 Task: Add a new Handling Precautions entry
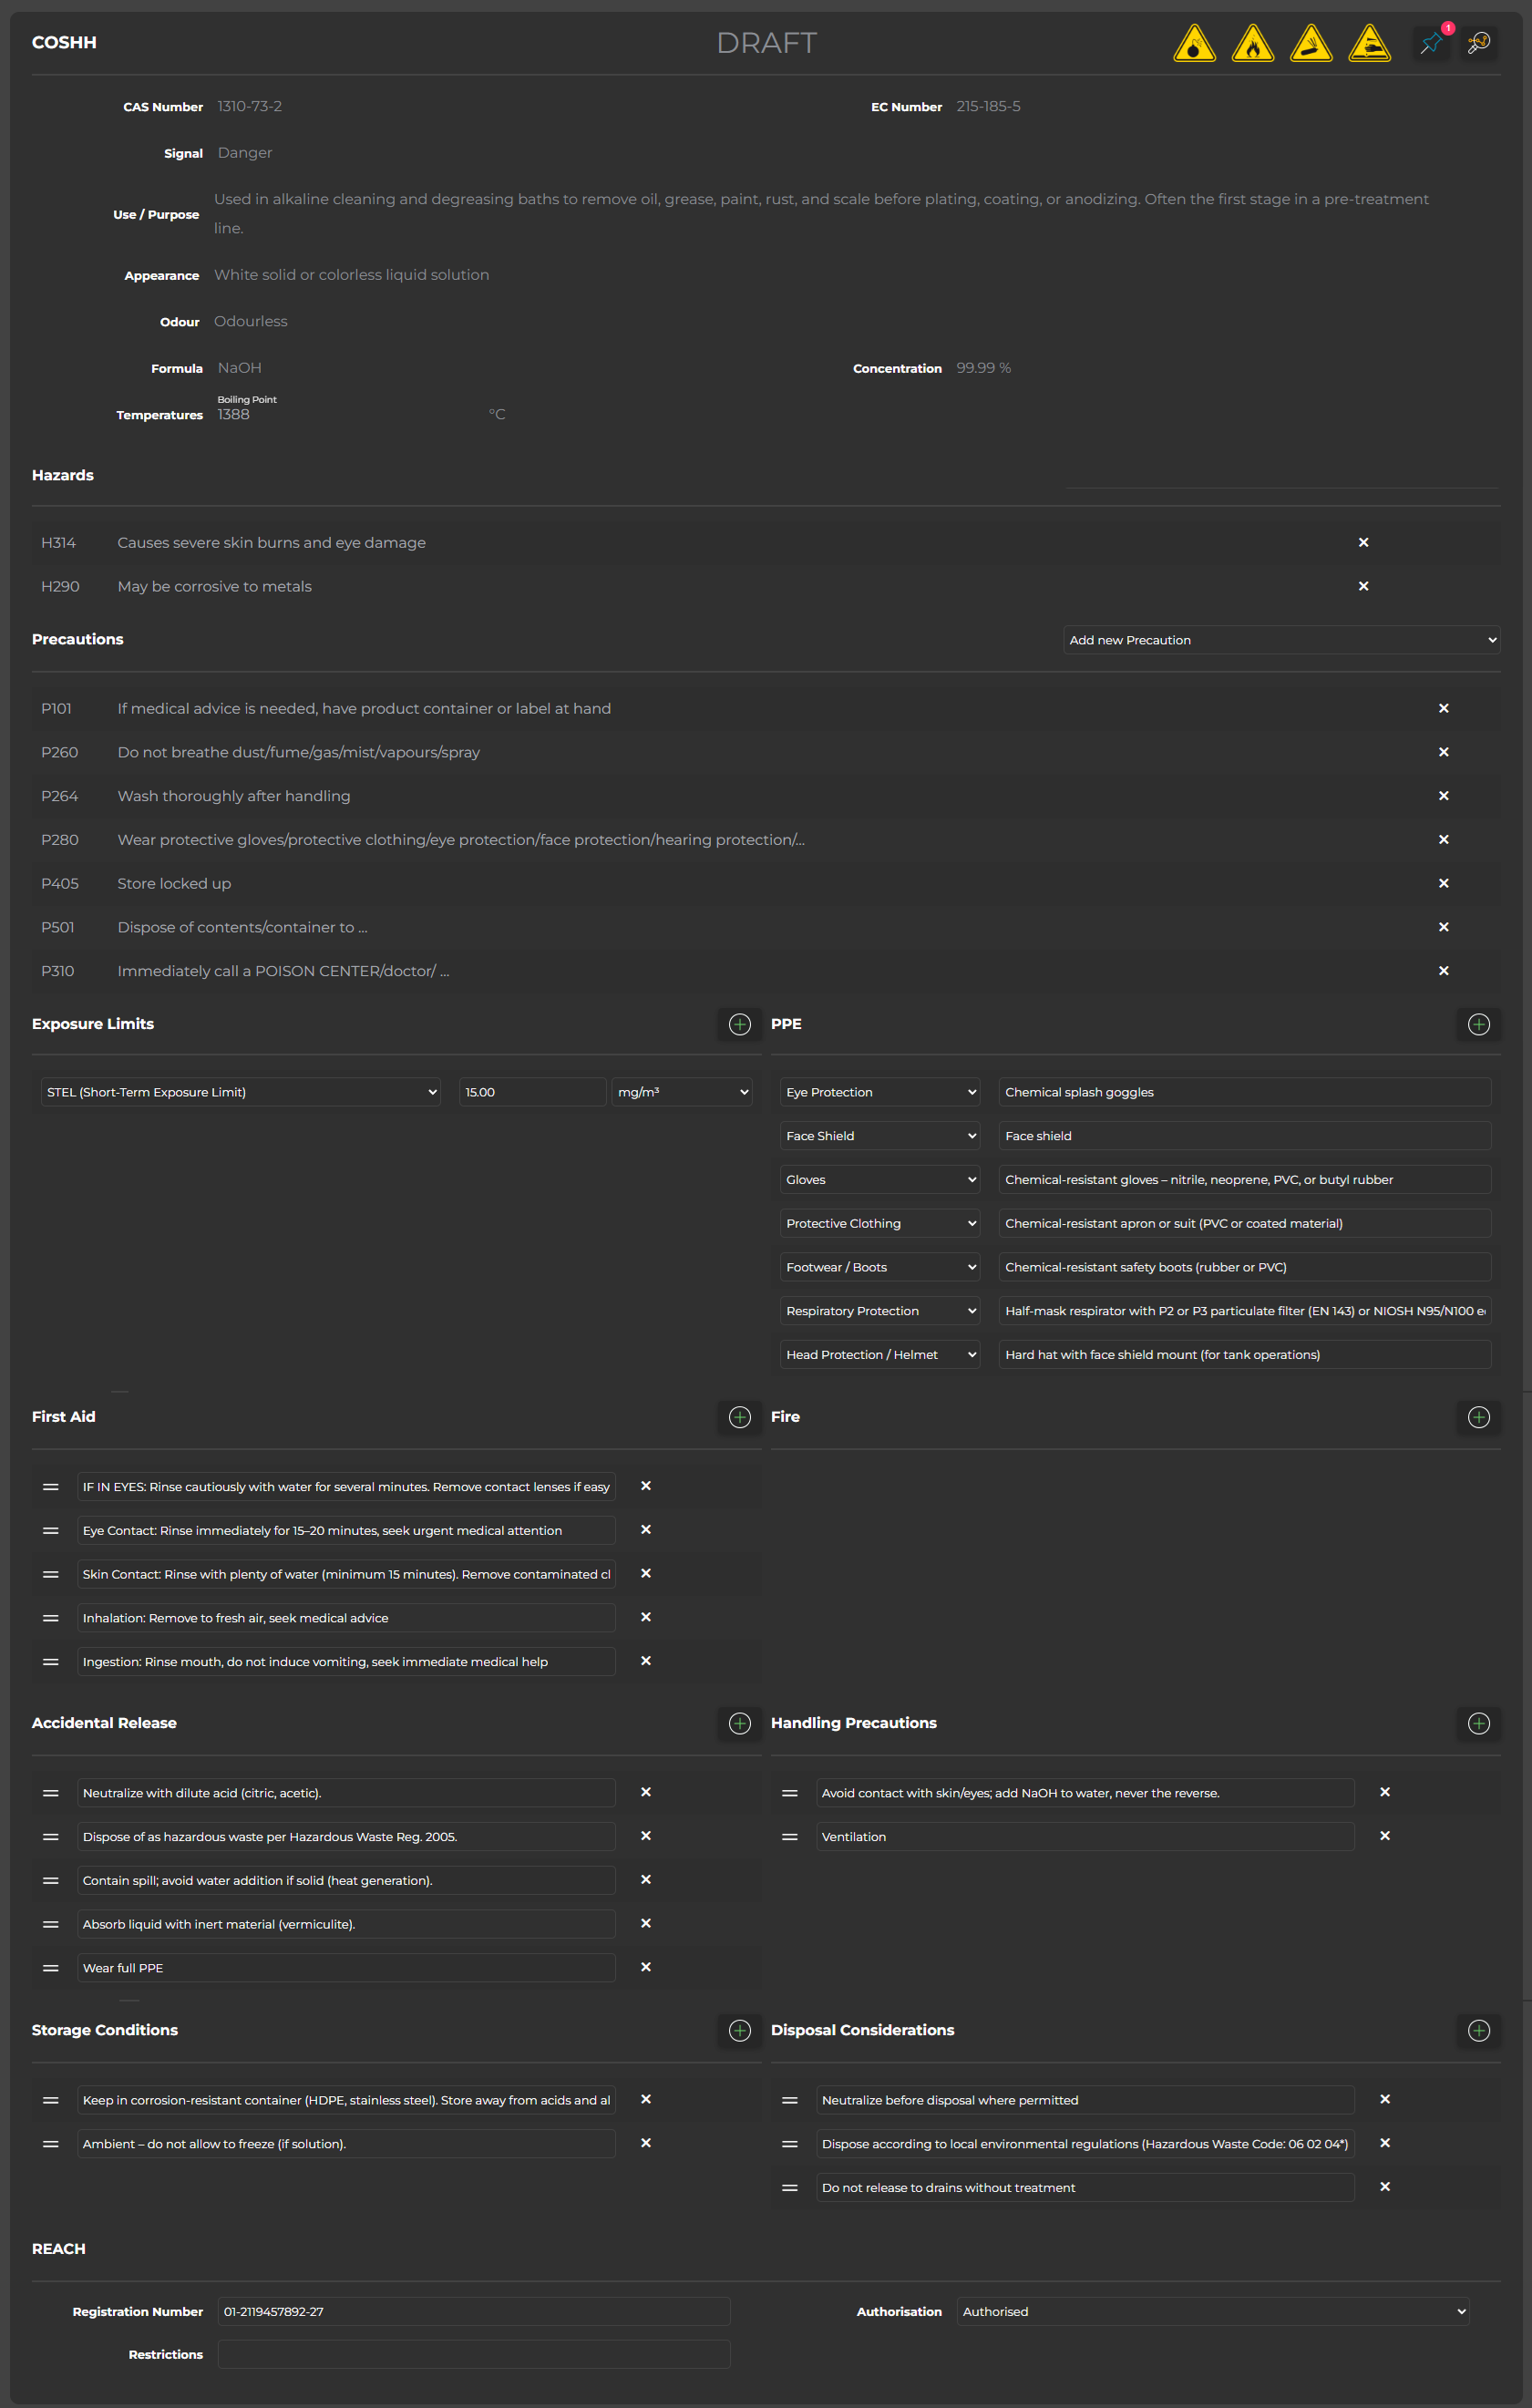click(1479, 1724)
